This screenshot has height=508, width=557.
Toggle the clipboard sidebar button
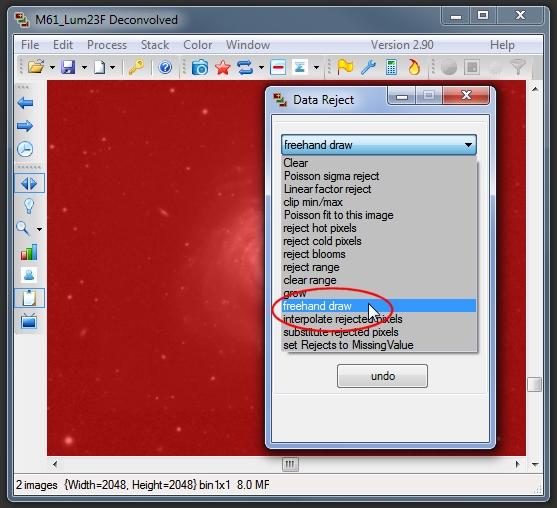(29, 298)
